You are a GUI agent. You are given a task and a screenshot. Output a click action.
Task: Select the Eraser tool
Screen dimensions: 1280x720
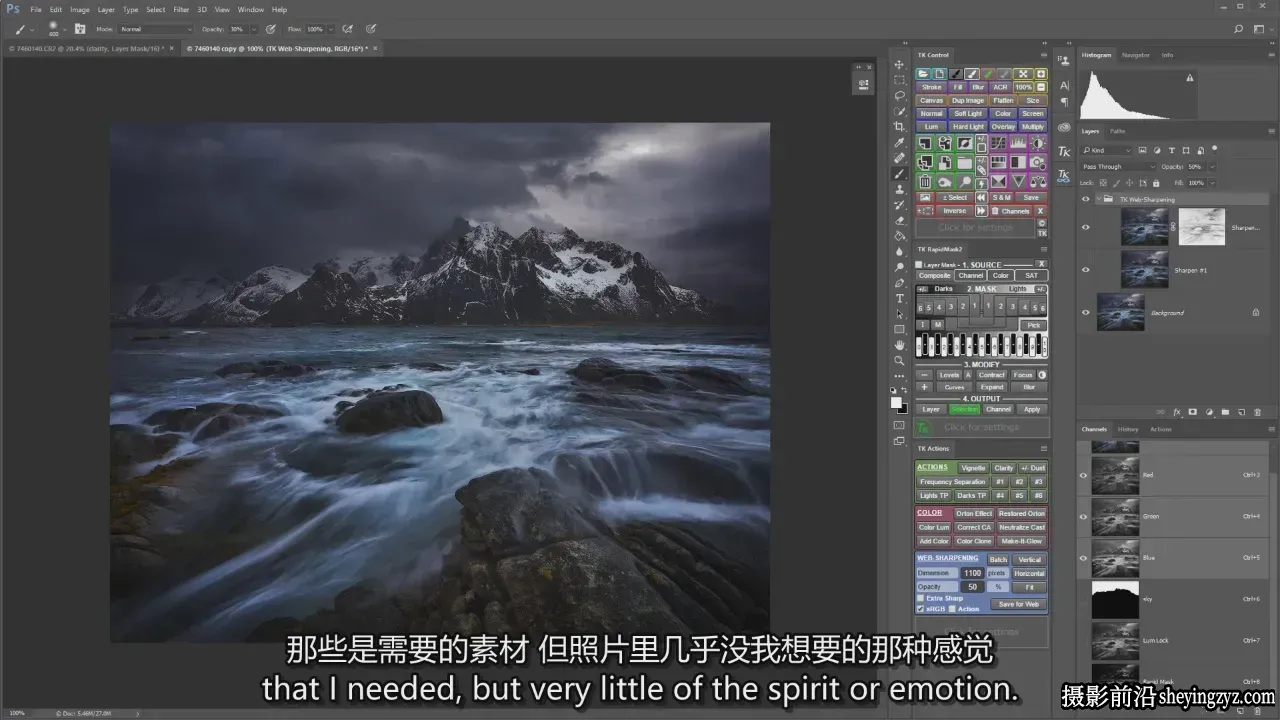tap(899, 220)
